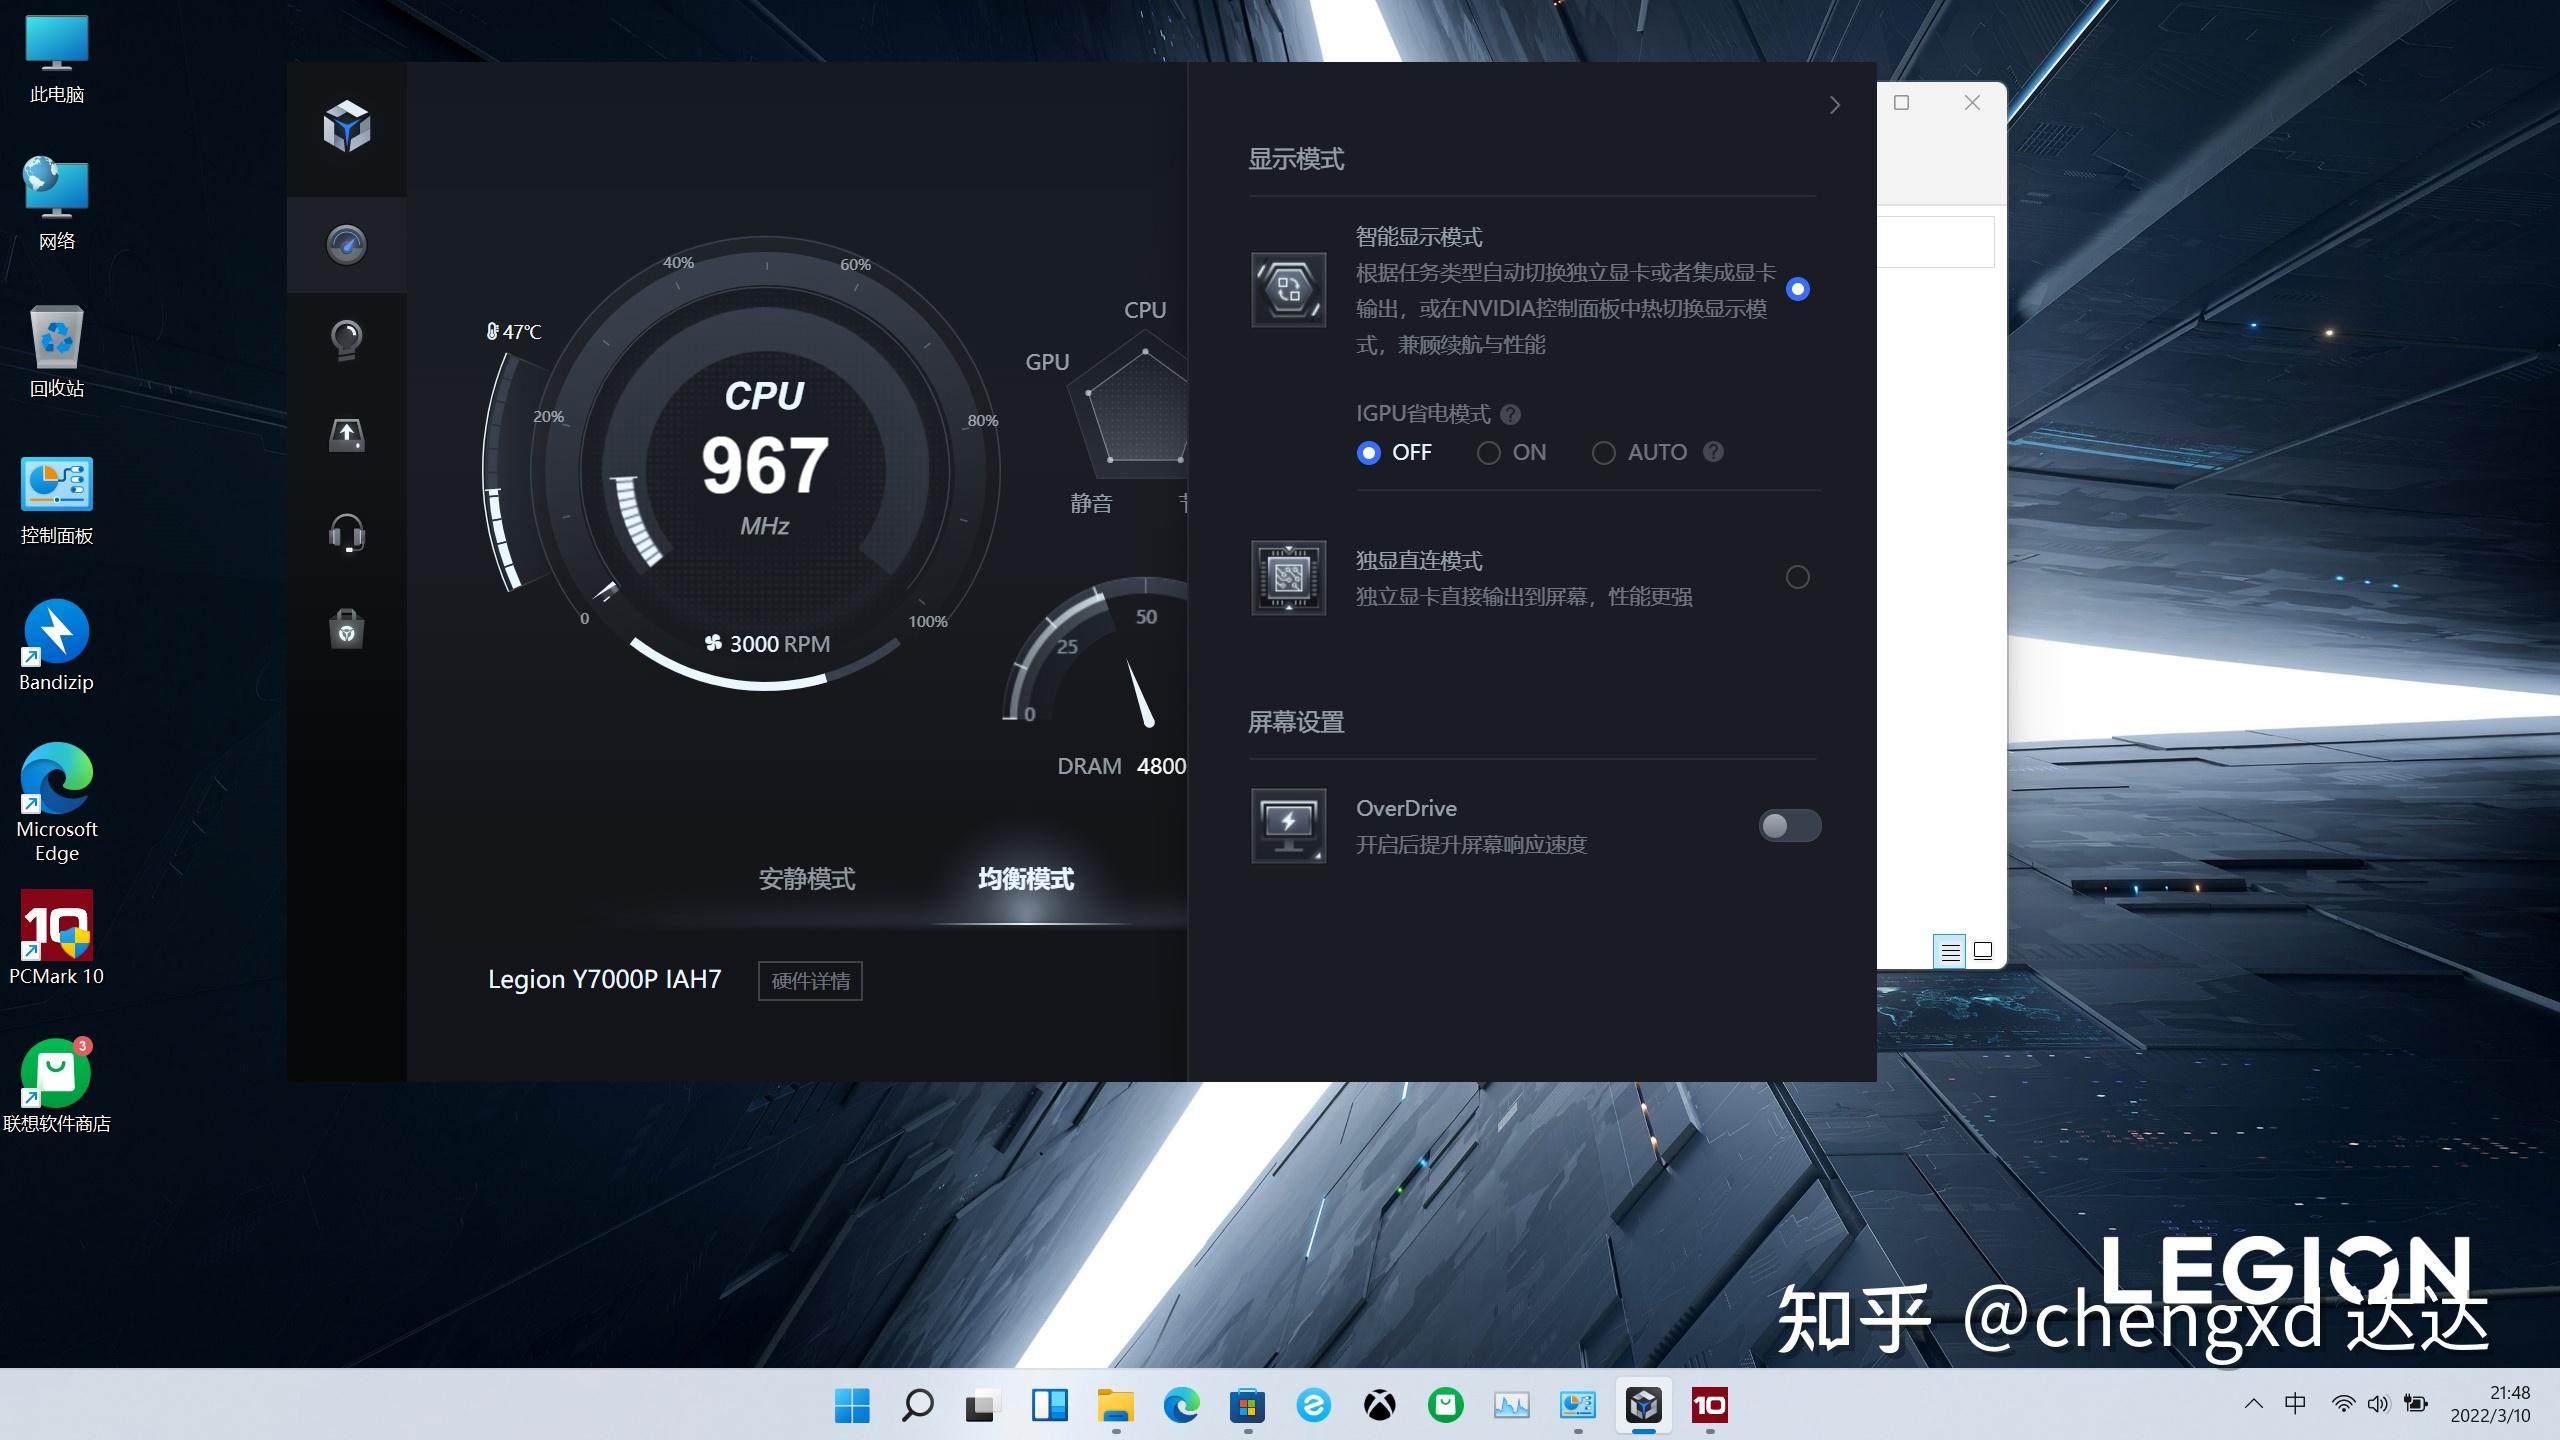Click the 47℃ temperature reading

click(x=513, y=331)
